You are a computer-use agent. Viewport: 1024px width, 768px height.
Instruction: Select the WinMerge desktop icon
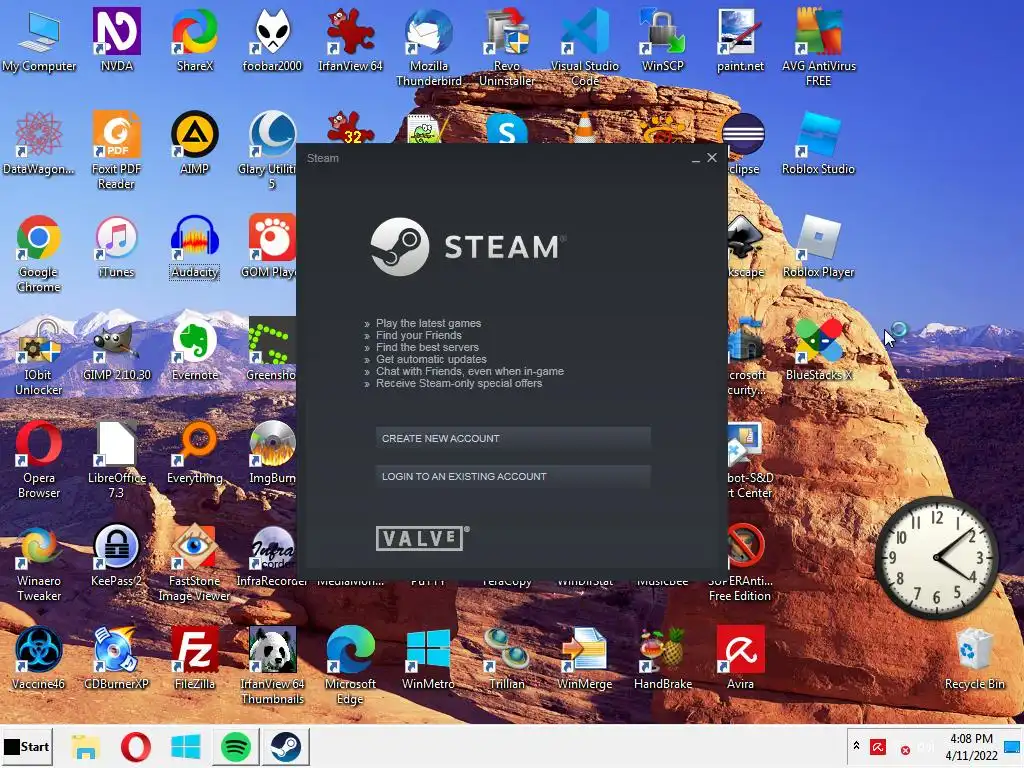click(584, 660)
